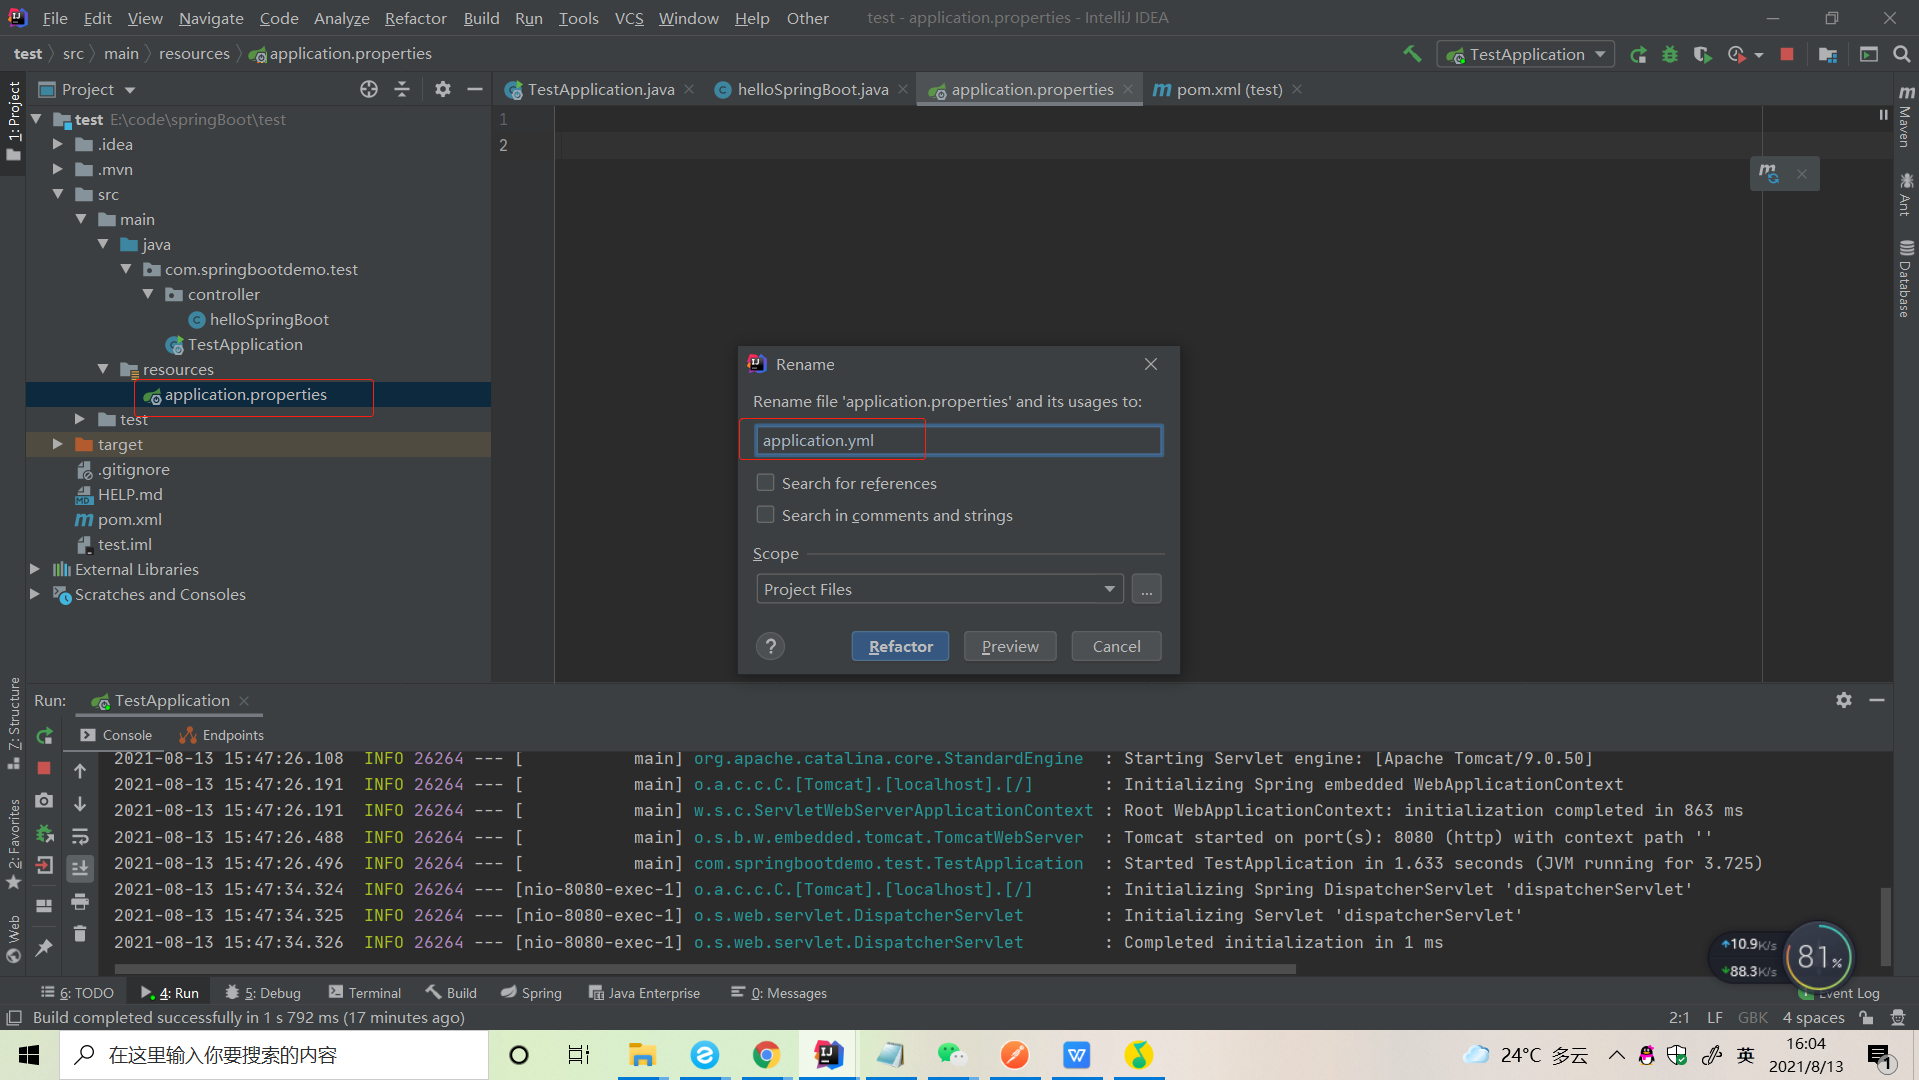Viewport: 1919px width, 1080px height.
Task: Dump threads camera icon
Action: tap(44, 801)
